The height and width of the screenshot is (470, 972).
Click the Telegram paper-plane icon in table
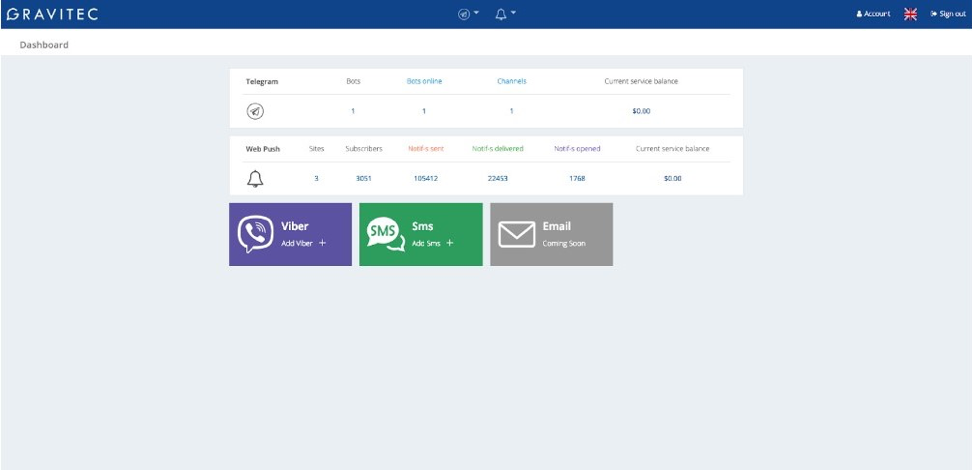click(x=255, y=111)
